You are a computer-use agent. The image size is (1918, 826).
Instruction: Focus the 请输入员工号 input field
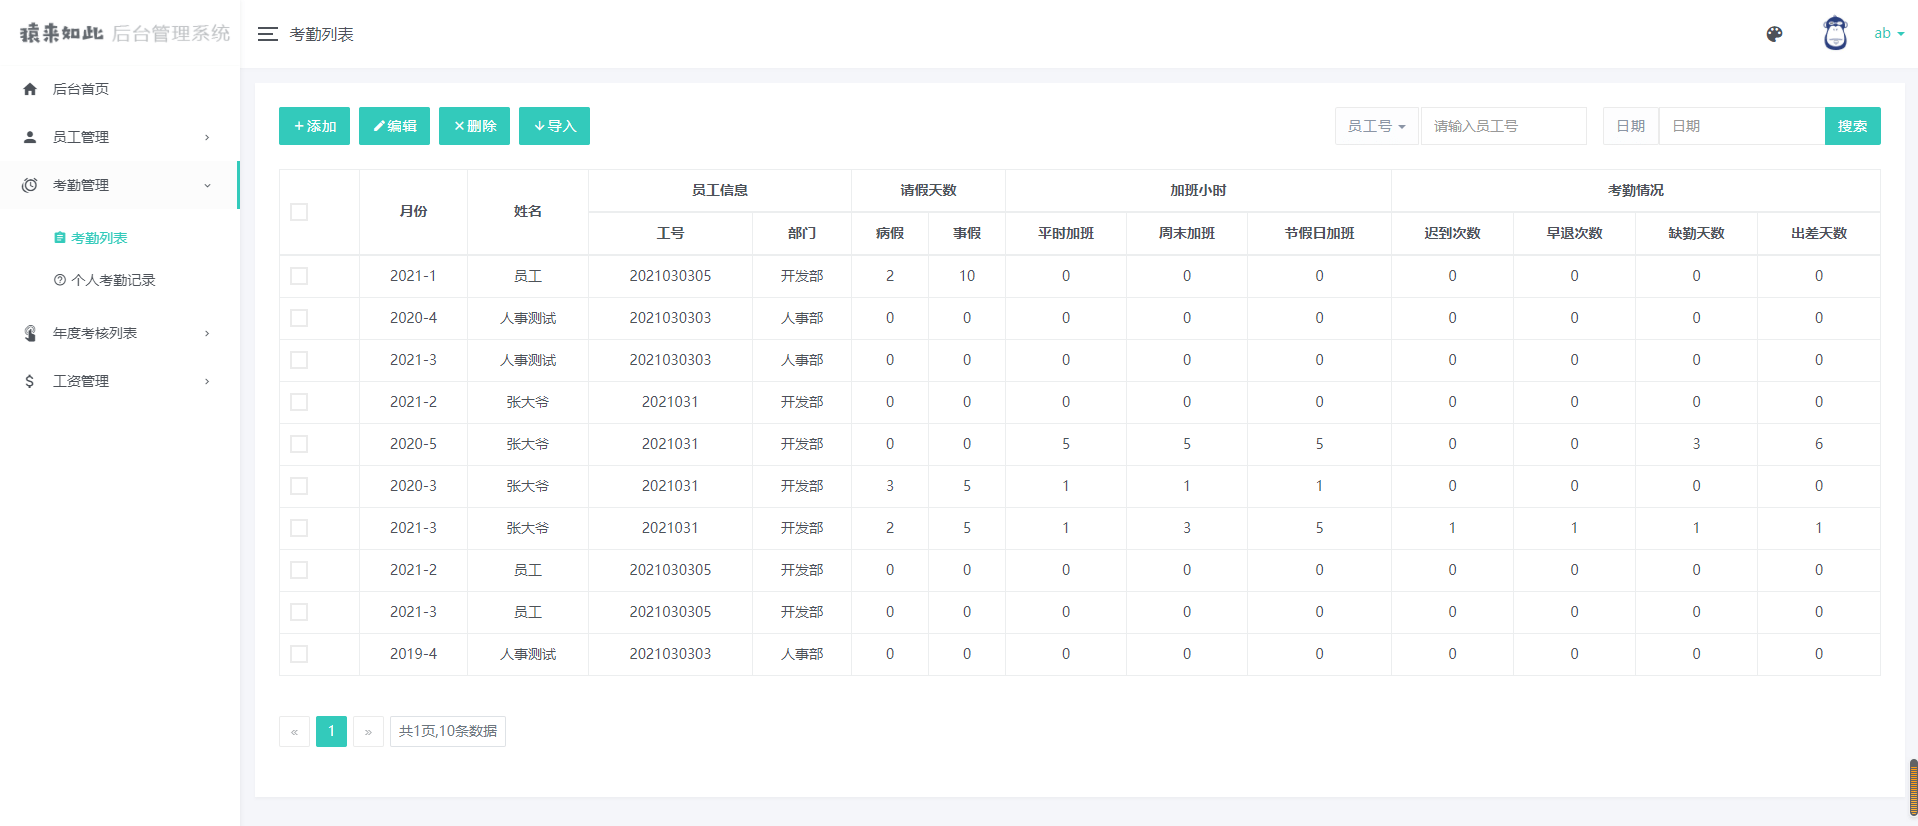[1503, 126]
